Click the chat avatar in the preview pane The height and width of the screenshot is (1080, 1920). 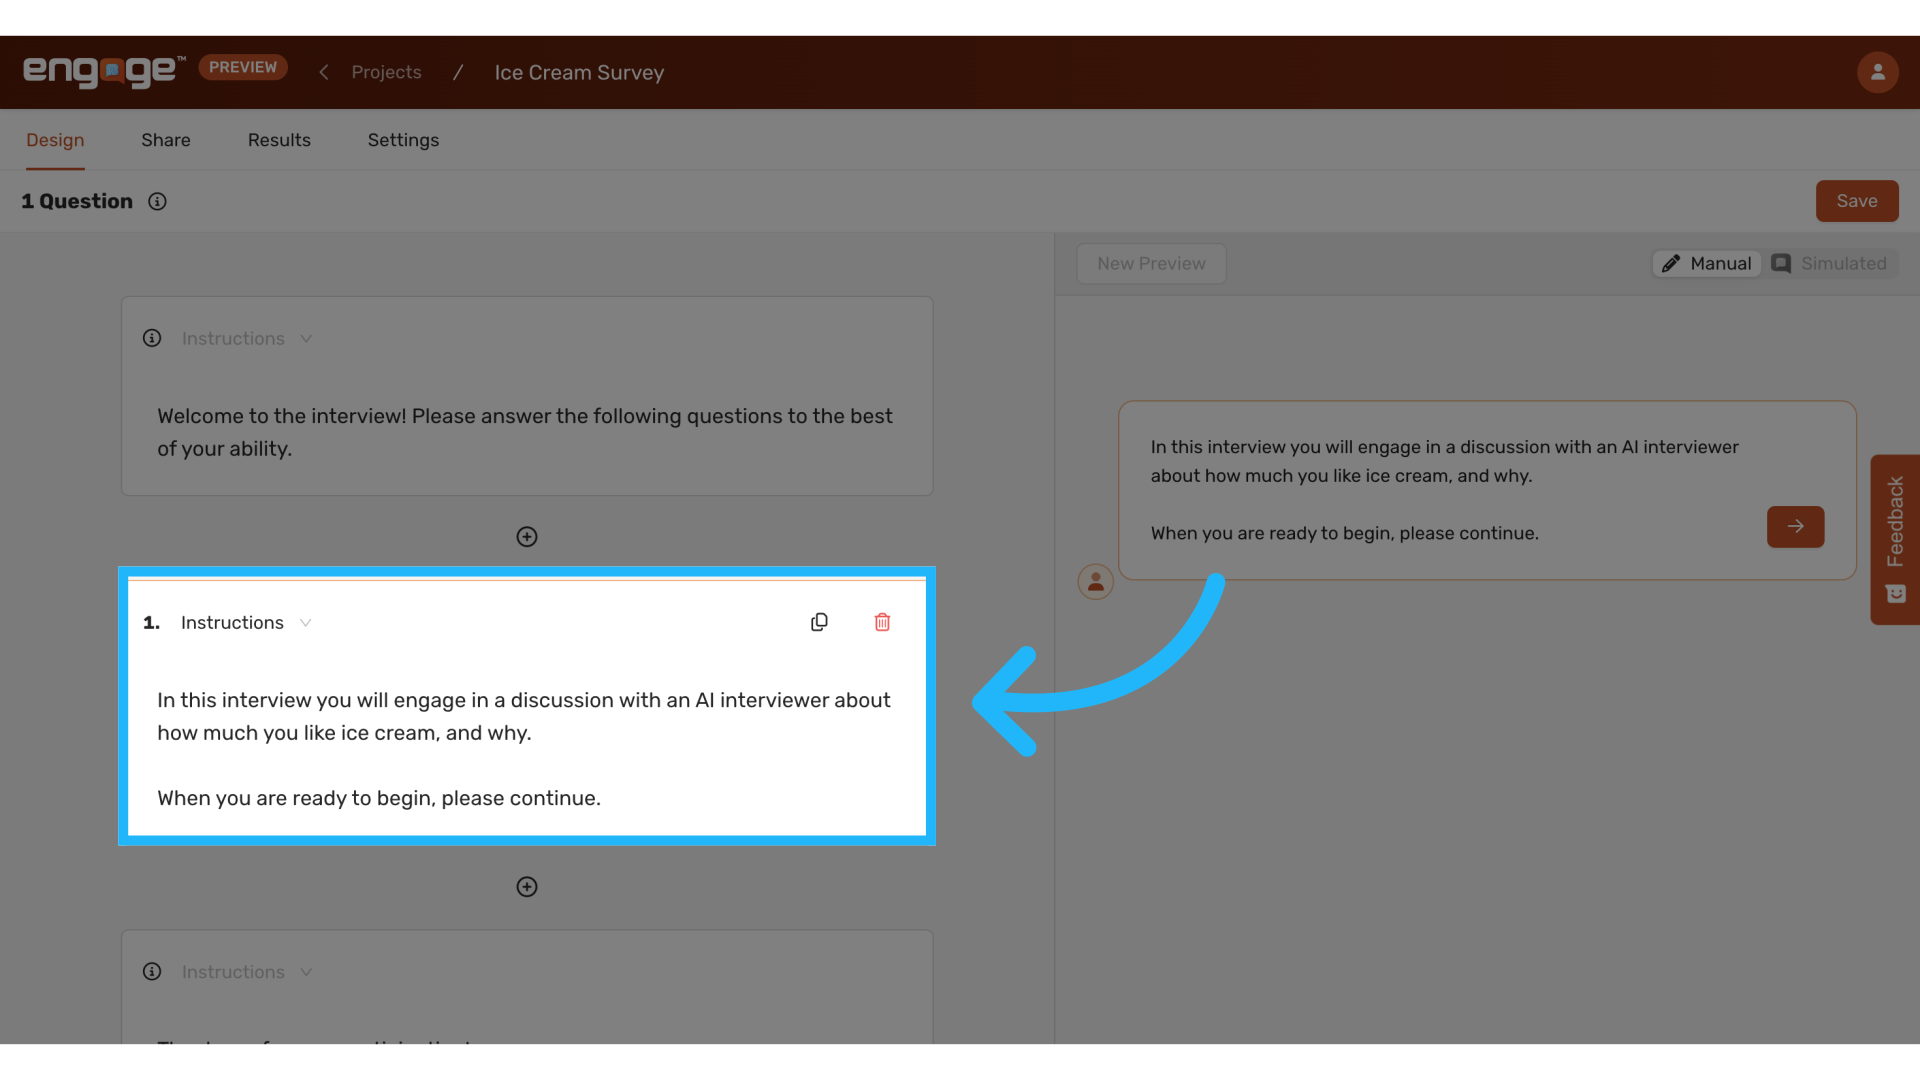point(1095,581)
